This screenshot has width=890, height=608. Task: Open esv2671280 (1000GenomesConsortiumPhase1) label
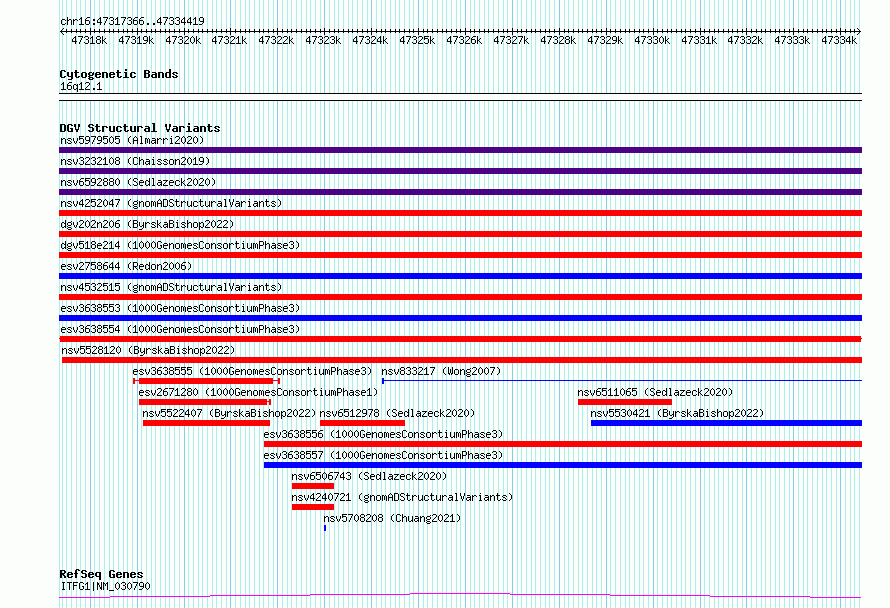(x=258, y=392)
